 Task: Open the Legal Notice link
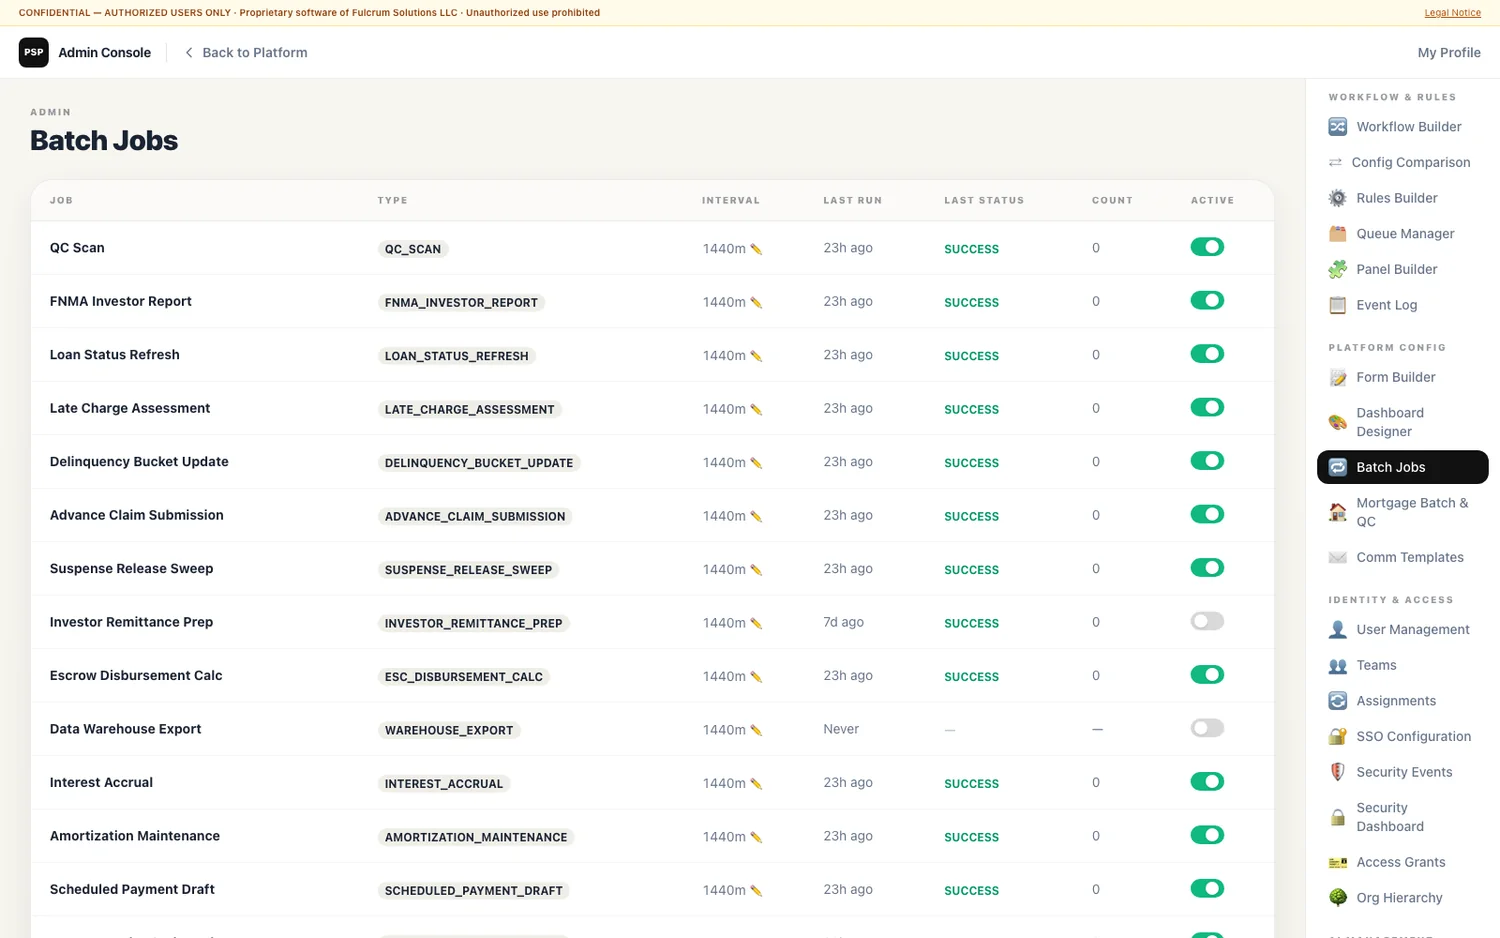pyautogui.click(x=1452, y=13)
